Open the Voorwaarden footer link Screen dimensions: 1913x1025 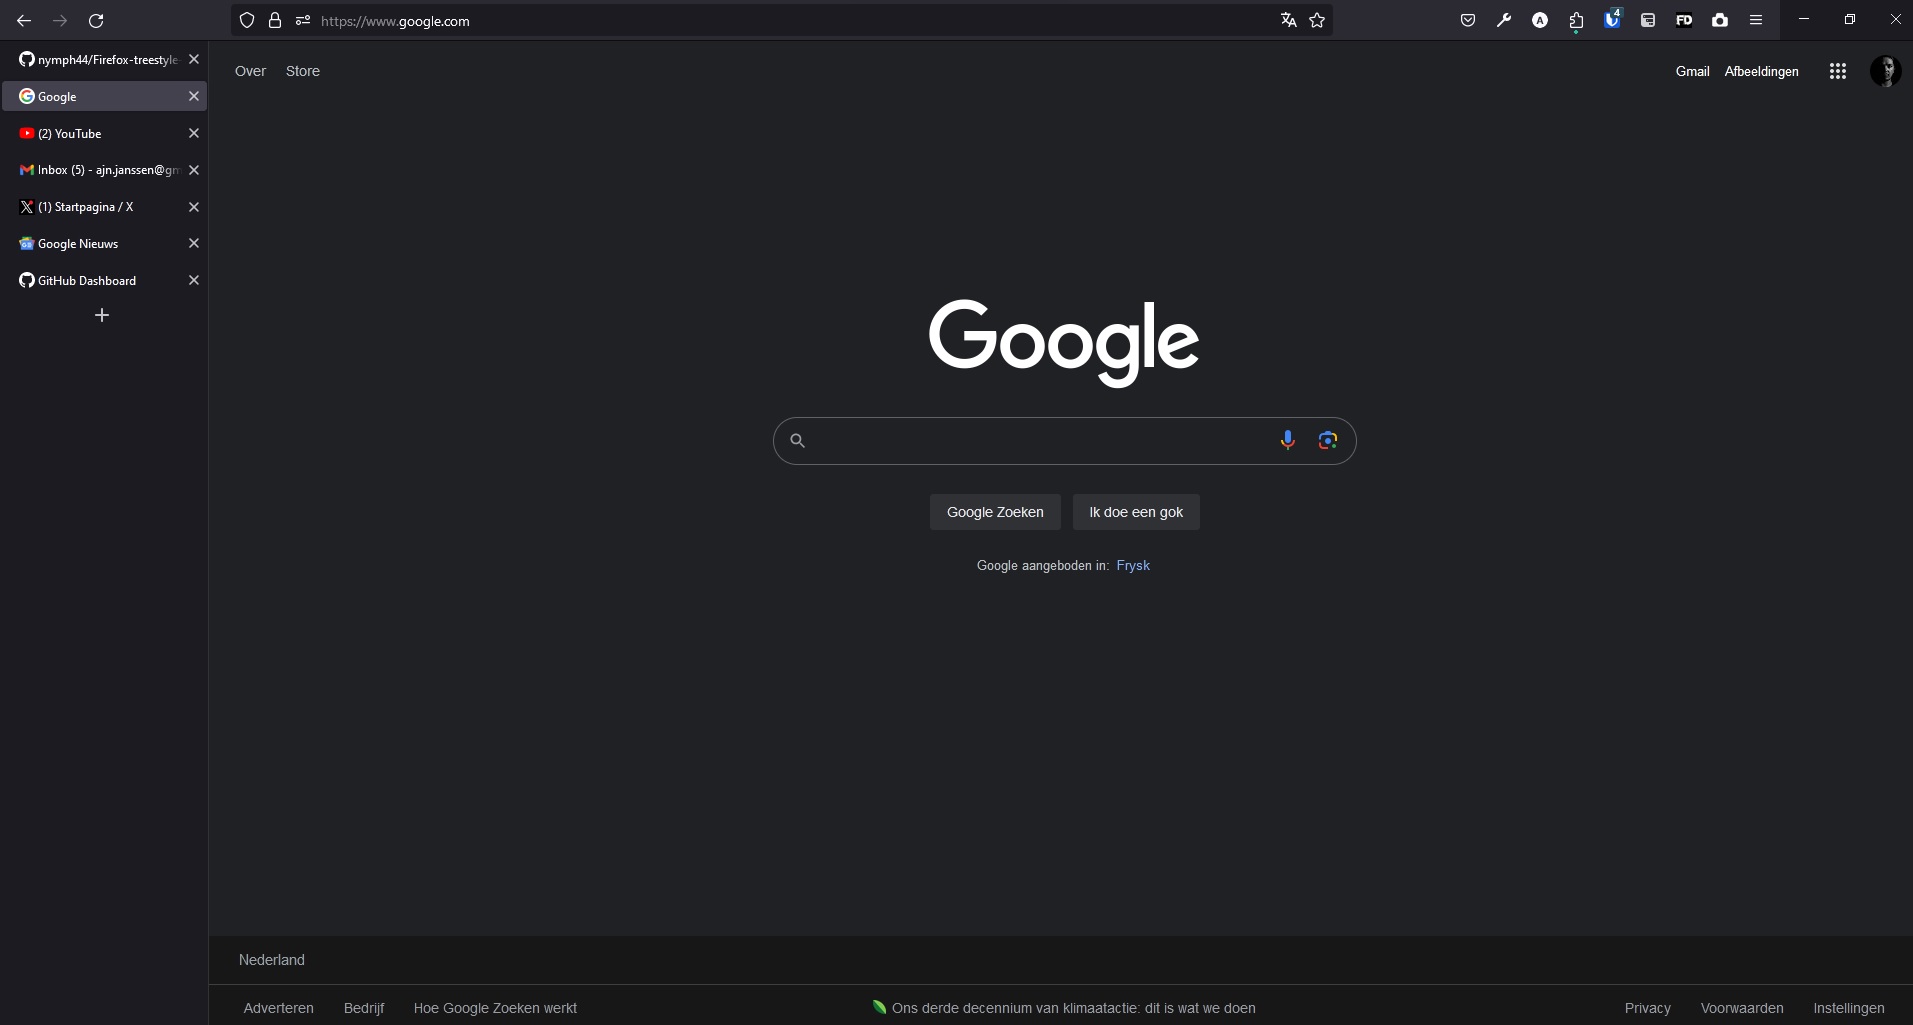[x=1742, y=1008]
